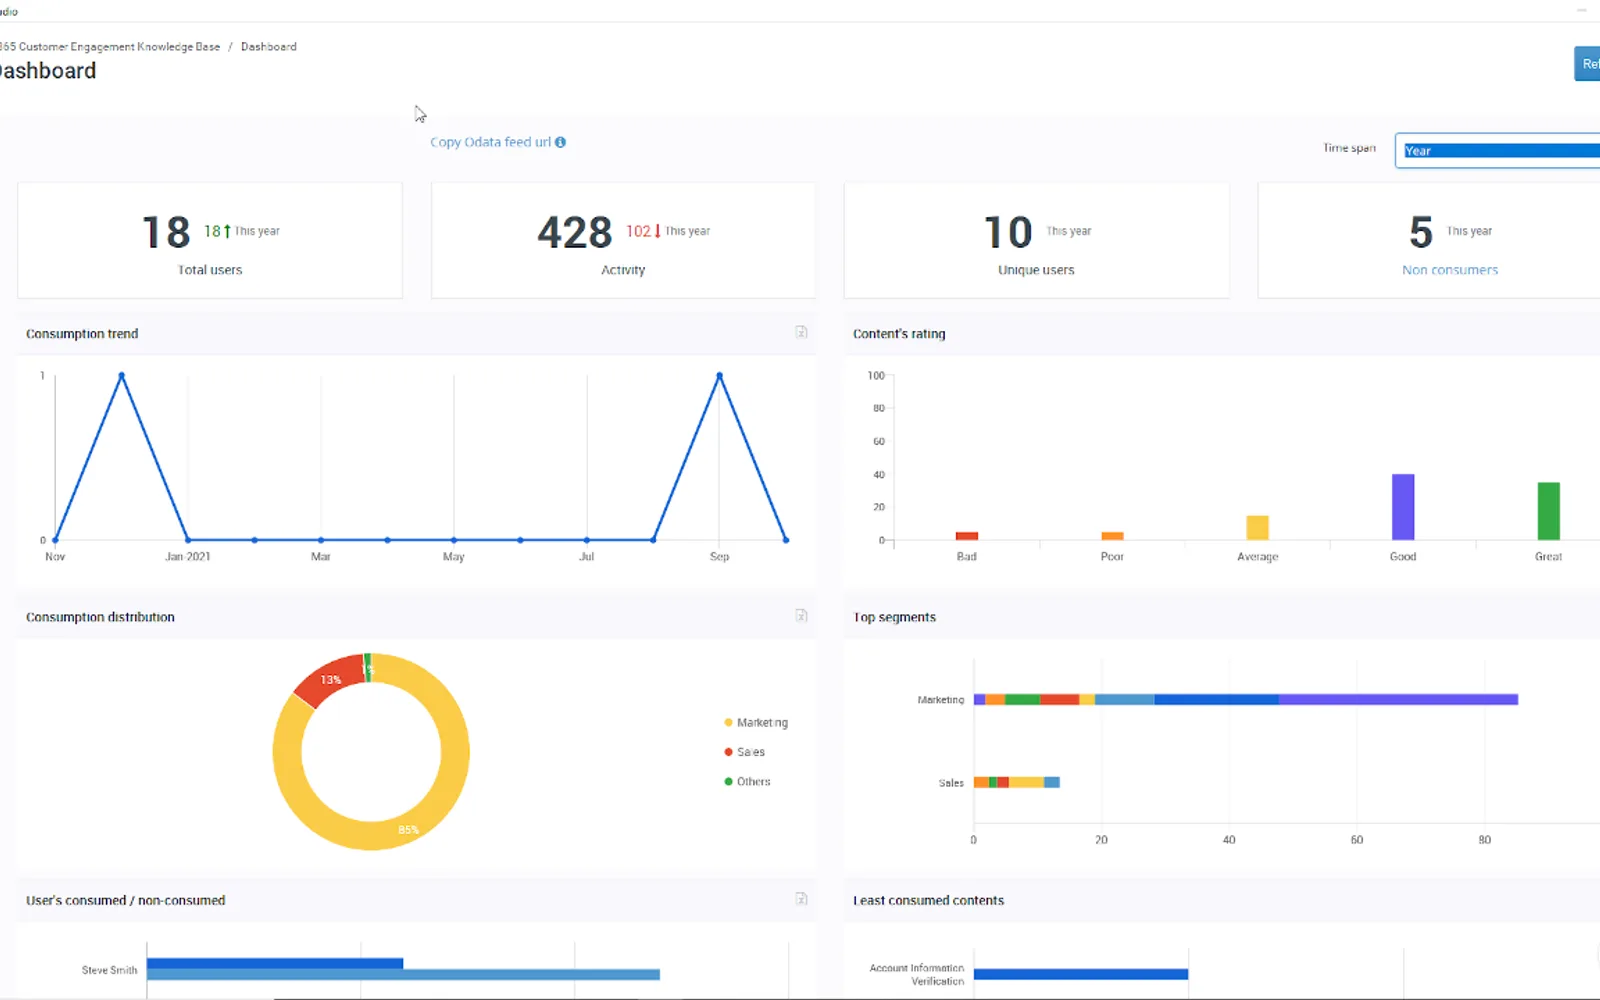Viewport: 1600px width, 1000px height.
Task: Click the Content's rating heading
Action: (x=899, y=334)
